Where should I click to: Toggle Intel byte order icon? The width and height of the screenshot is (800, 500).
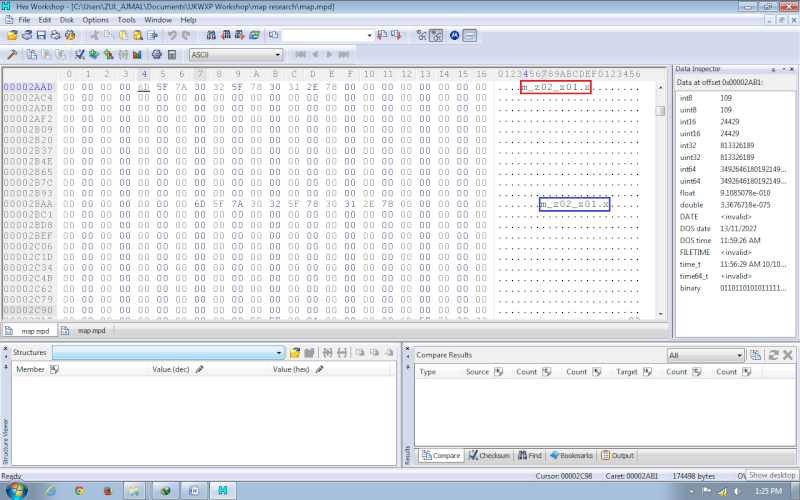pos(470,35)
